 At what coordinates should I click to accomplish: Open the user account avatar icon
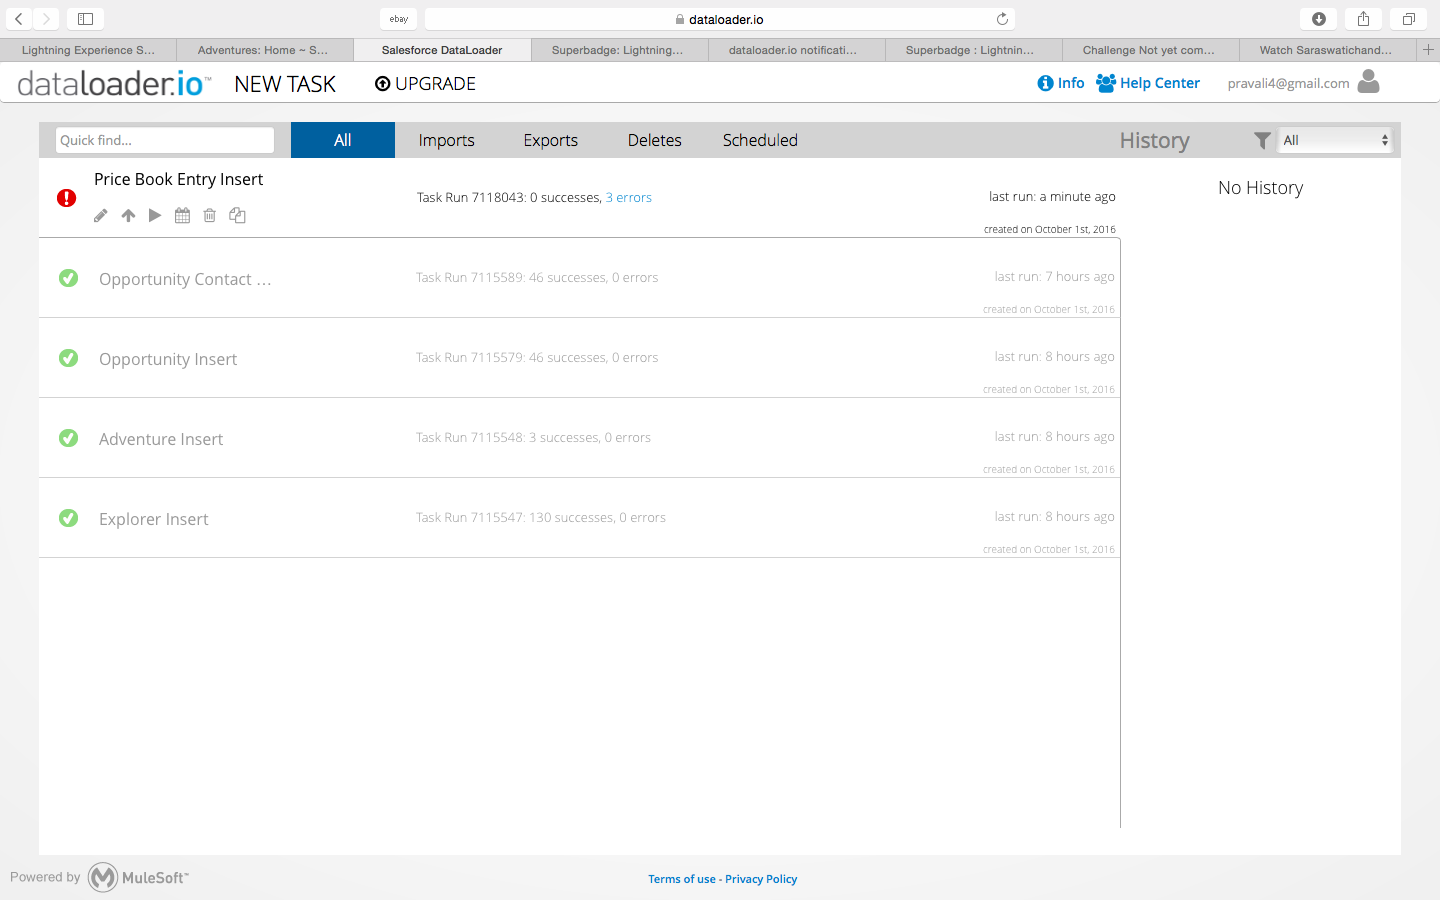[x=1369, y=82]
